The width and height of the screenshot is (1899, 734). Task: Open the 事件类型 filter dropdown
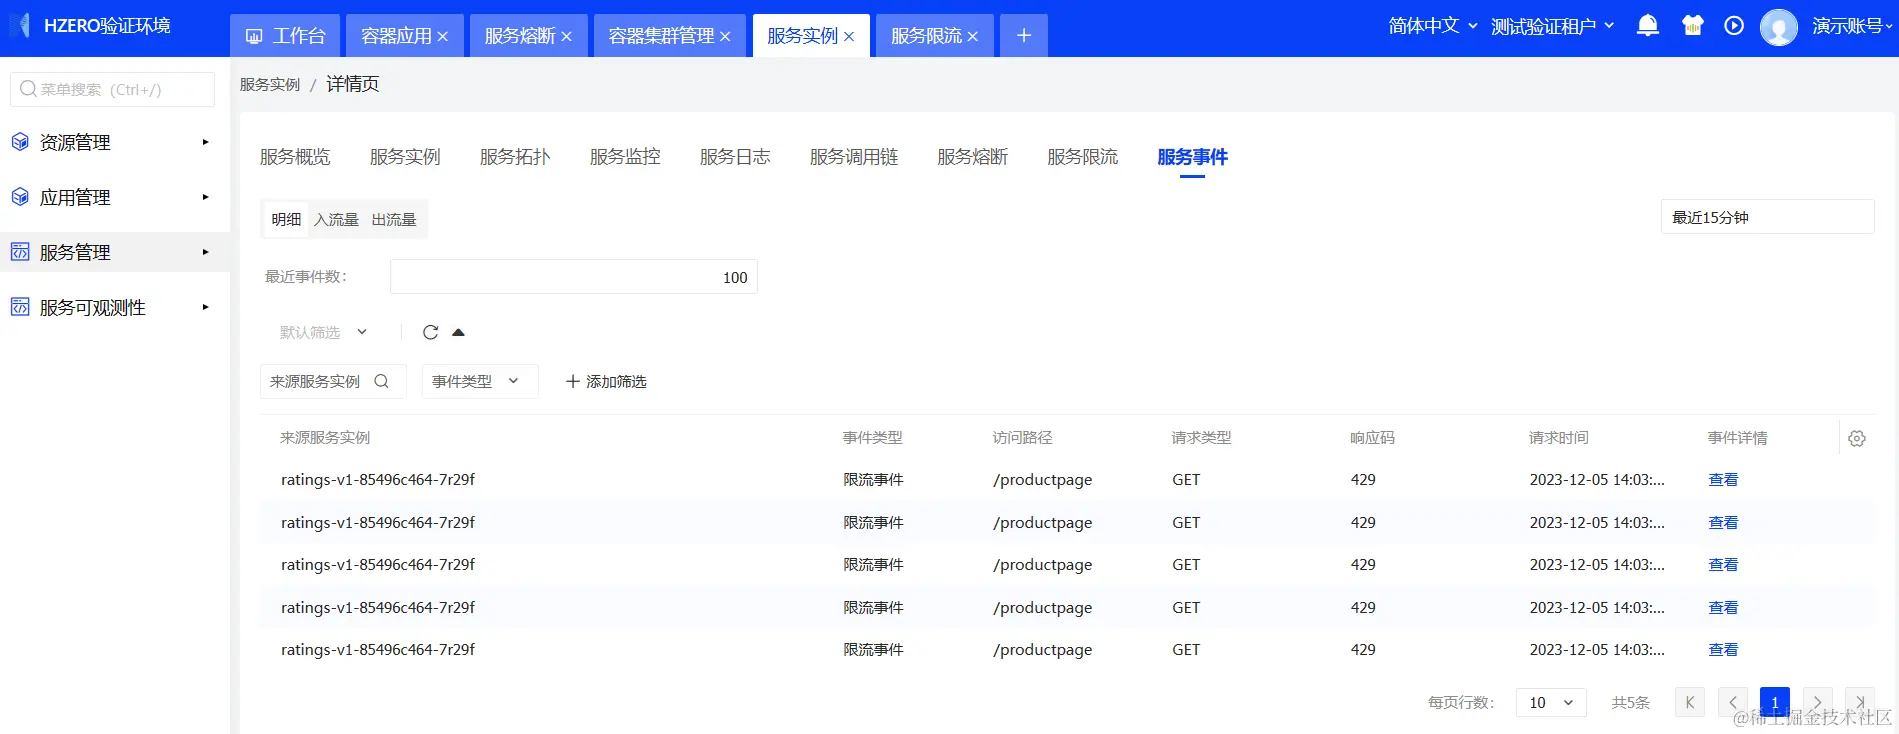click(480, 381)
